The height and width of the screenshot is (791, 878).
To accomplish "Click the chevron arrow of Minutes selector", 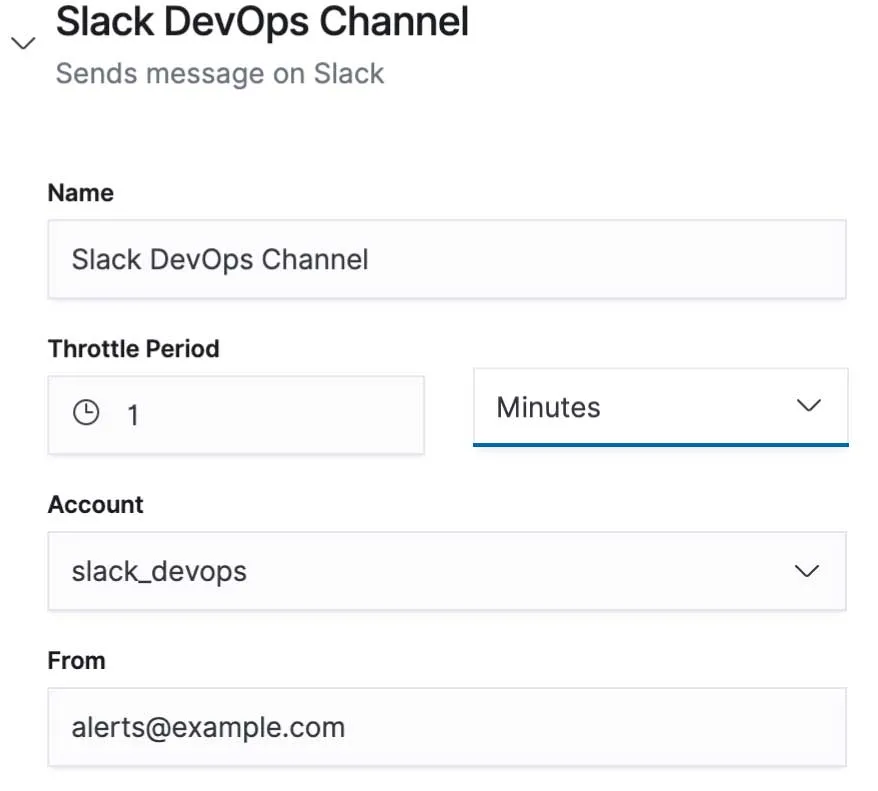I will click(807, 406).
